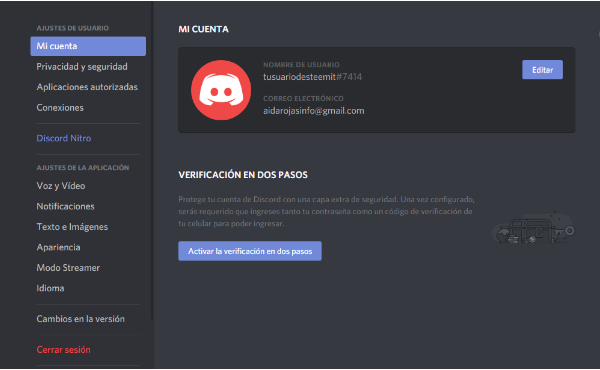The height and width of the screenshot is (370, 600).
Task: Click Activar la verificación en dos pasos
Action: (x=250, y=251)
